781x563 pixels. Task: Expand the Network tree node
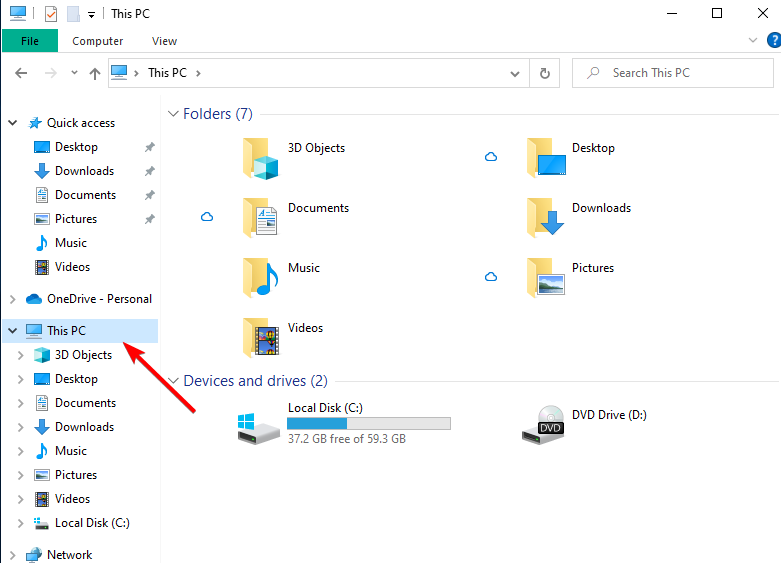tap(13, 555)
